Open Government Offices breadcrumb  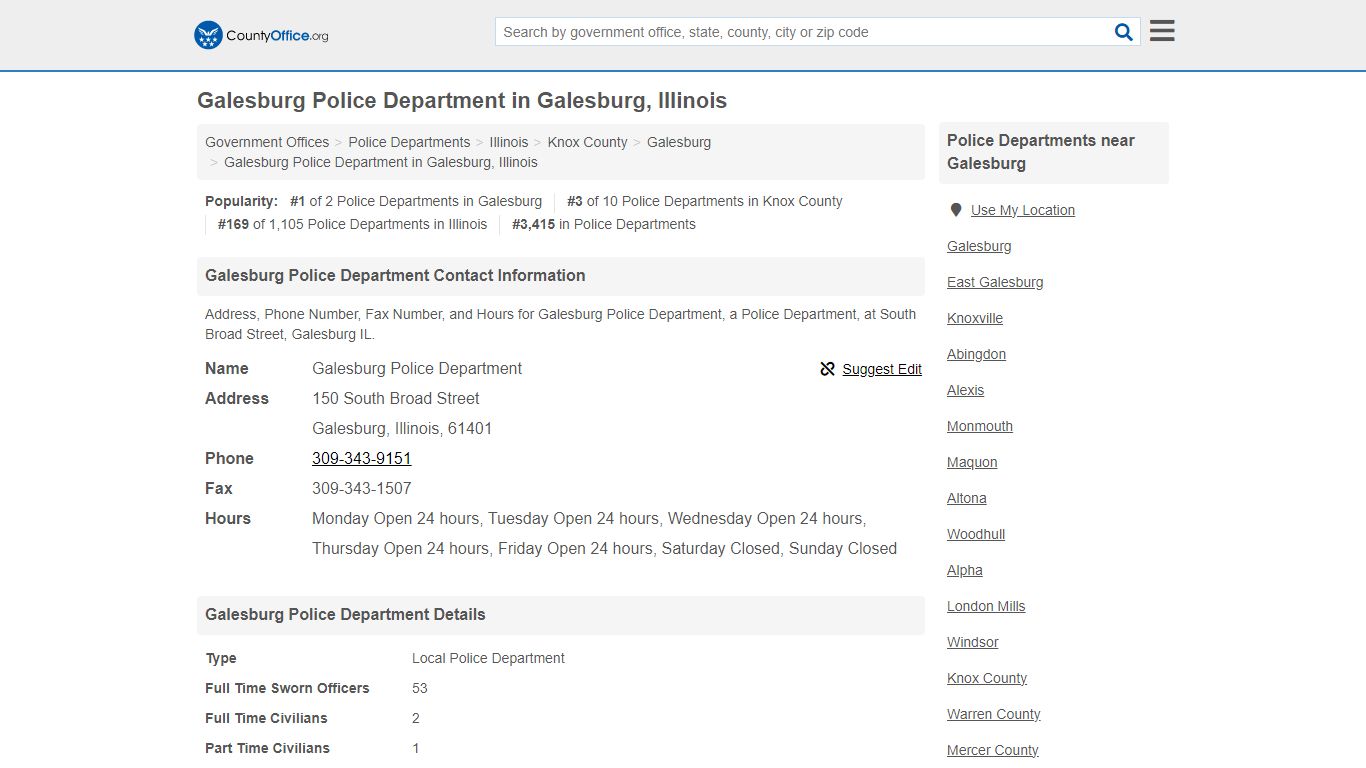[x=267, y=142]
